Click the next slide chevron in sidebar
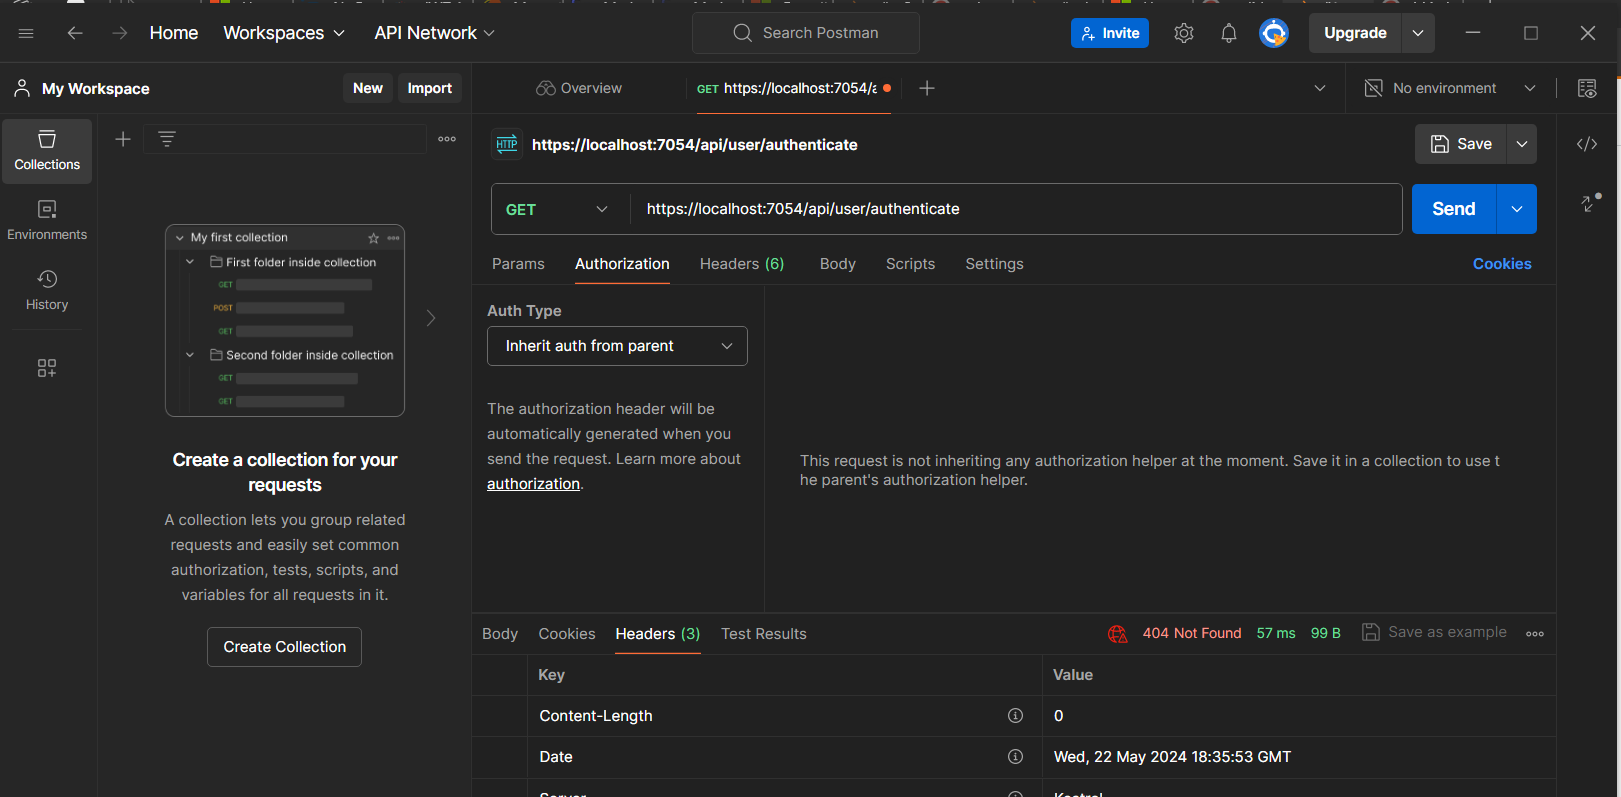Image resolution: width=1621 pixels, height=797 pixels. (x=431, y=318)
